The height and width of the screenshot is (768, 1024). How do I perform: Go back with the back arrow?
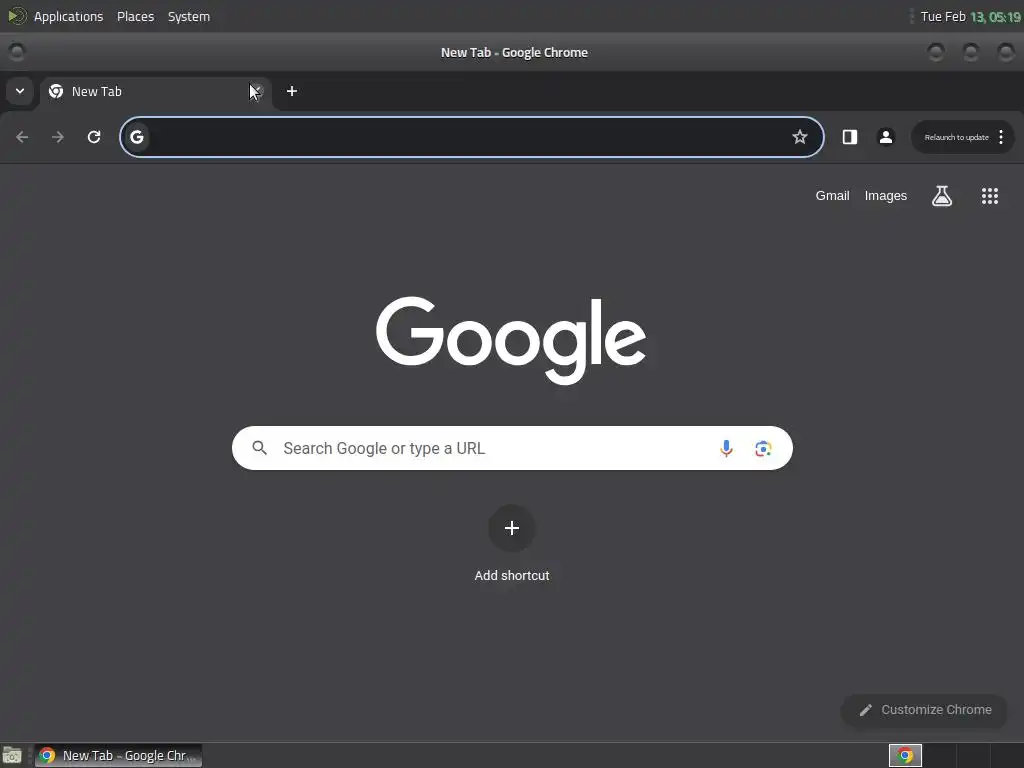coord(22,137)
